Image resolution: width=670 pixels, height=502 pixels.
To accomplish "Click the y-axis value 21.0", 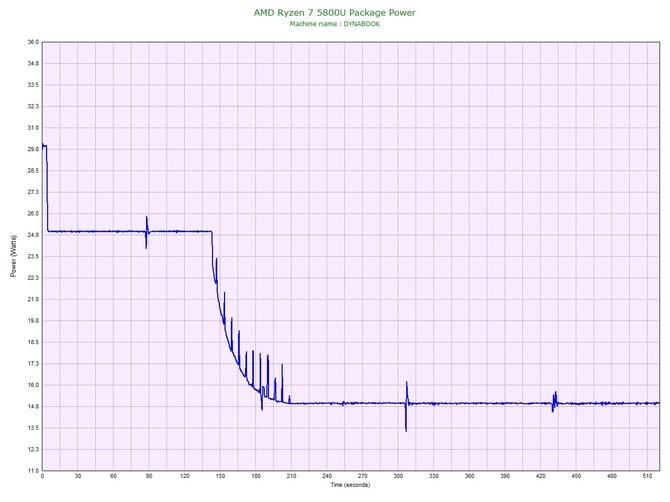I will (33, 299).
